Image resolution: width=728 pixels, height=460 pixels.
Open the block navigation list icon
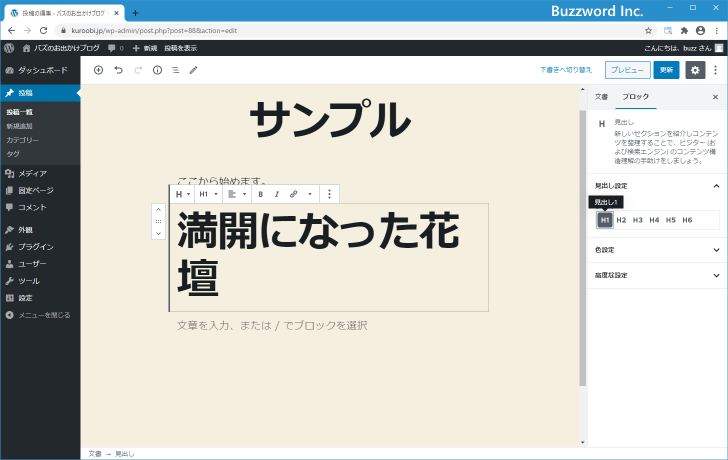(176, 70)
